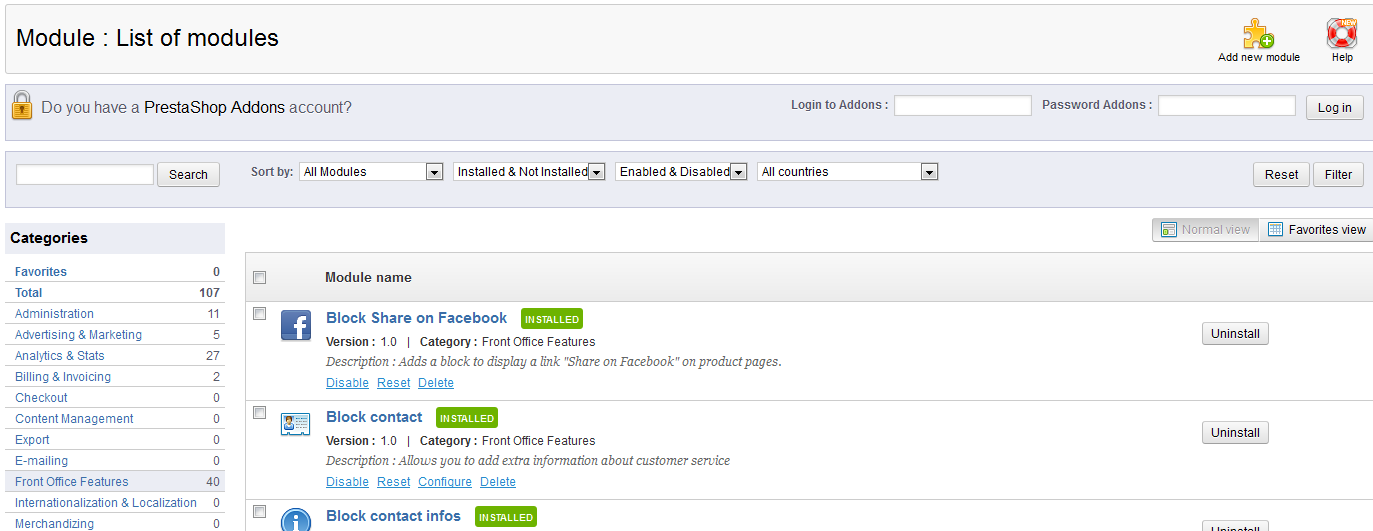Screen dimensions: 1373x531
Task: Select Front Office Features category
Action: click(71, 482)
